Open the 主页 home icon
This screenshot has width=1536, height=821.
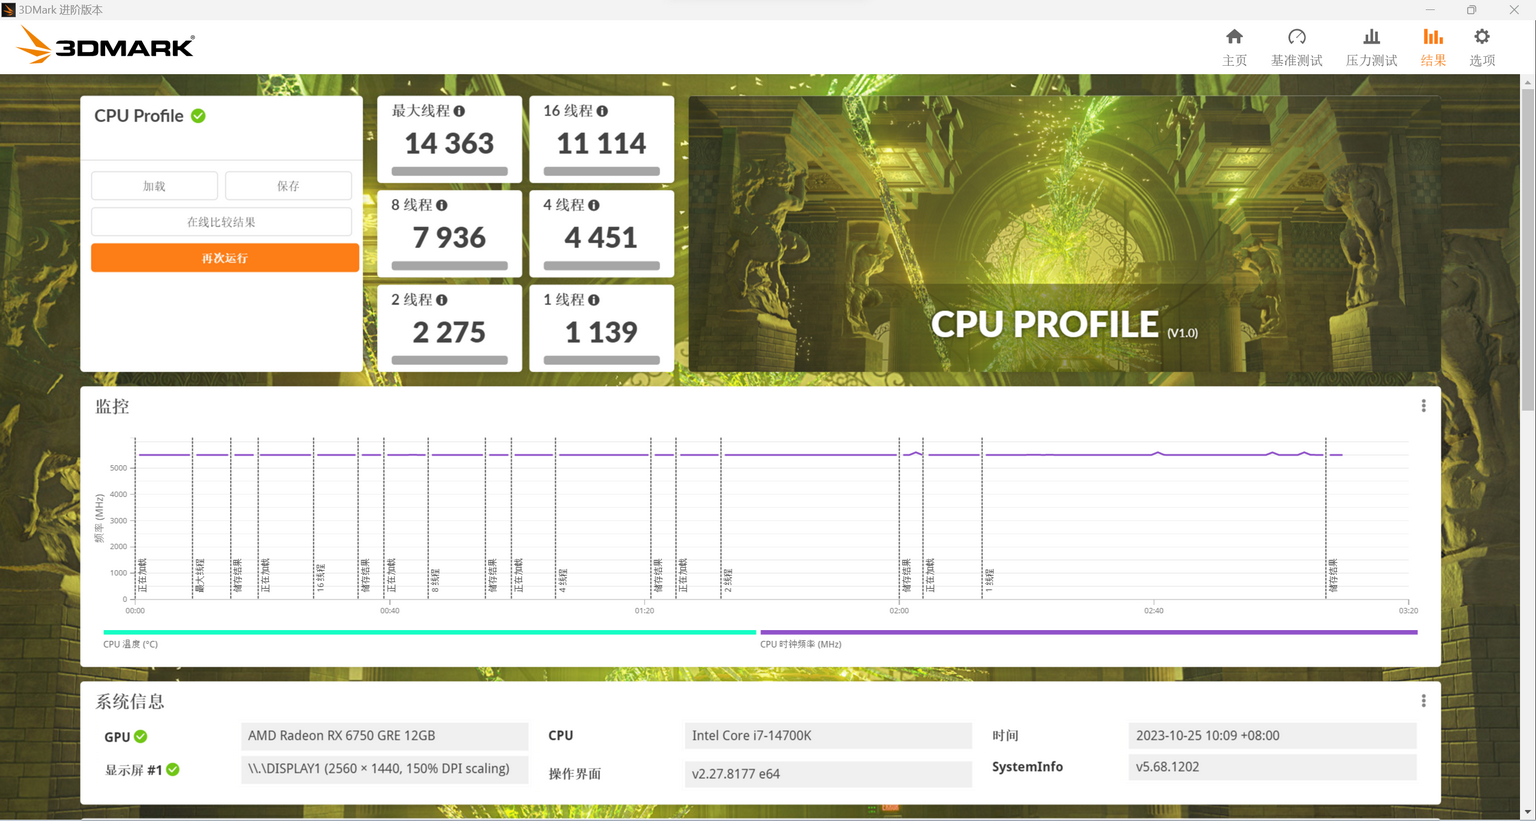(x=1234, y=37)
